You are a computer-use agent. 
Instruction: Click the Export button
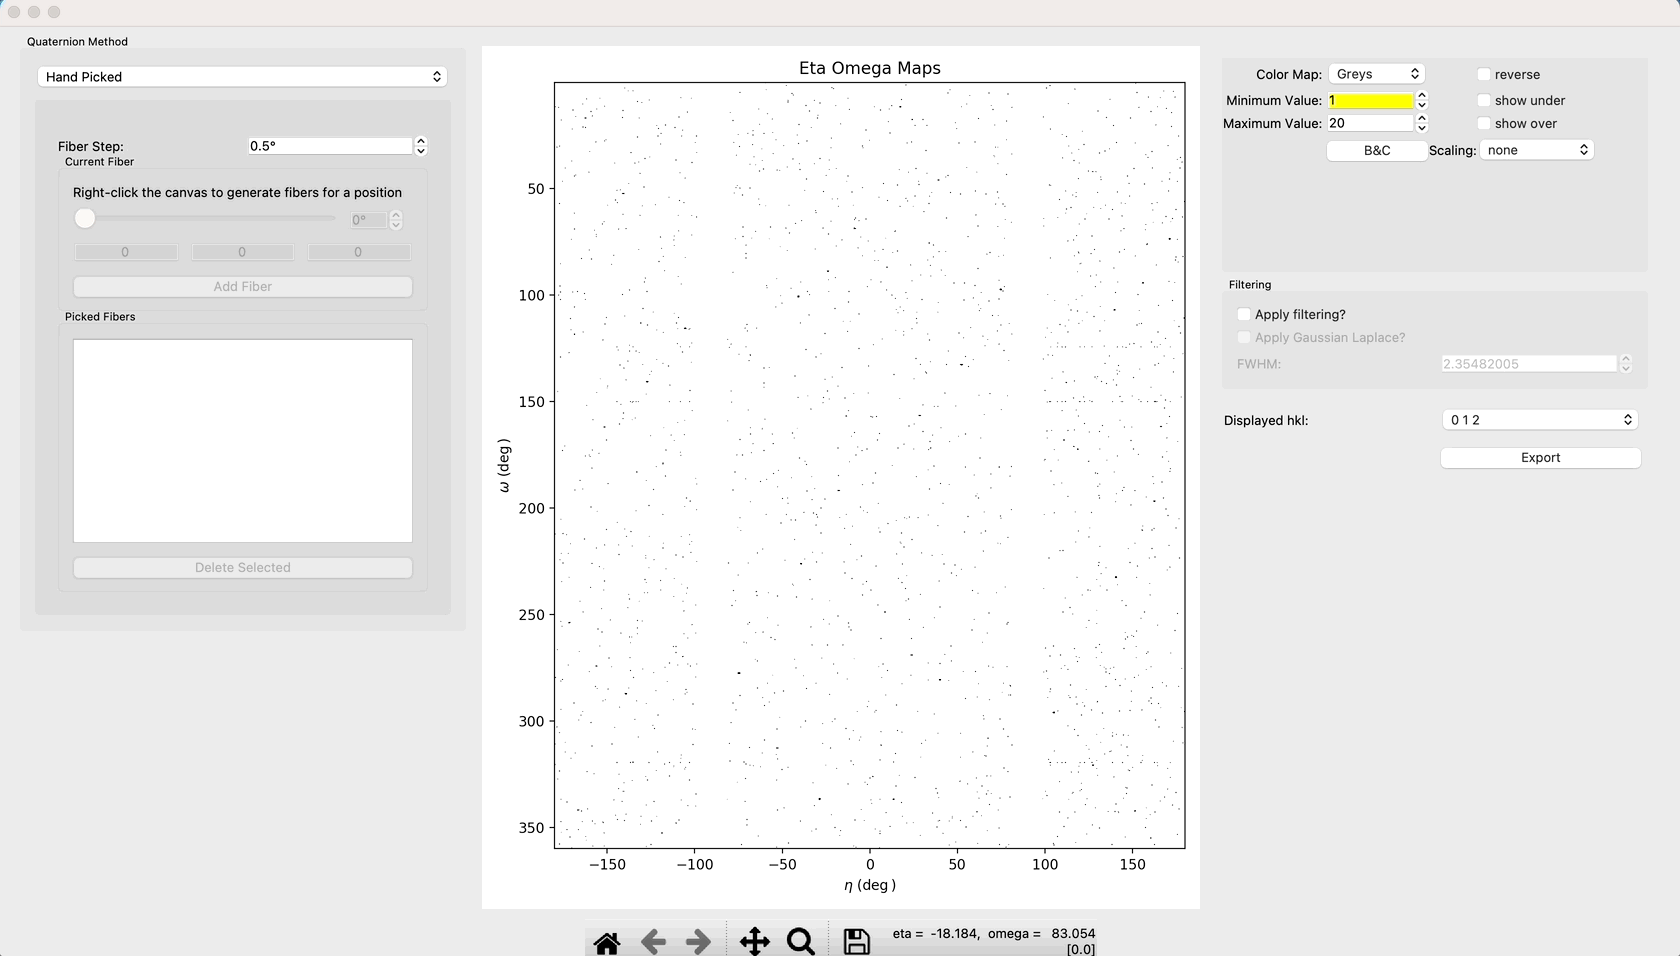pyautogui.click(x=1541, y=458)
